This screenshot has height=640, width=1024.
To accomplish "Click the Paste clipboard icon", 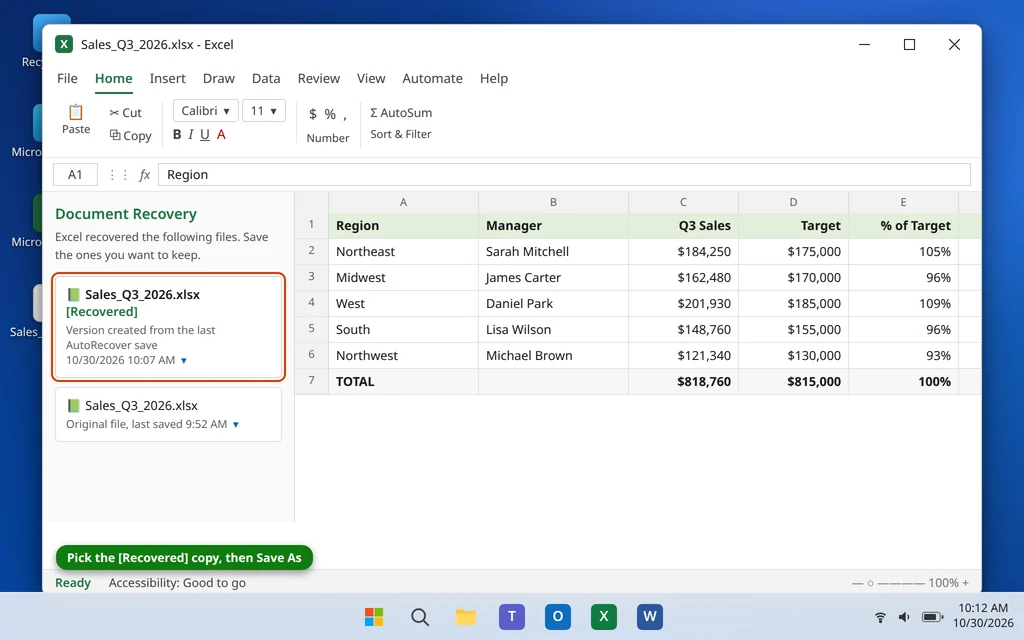I will click(x=76, y=112).
